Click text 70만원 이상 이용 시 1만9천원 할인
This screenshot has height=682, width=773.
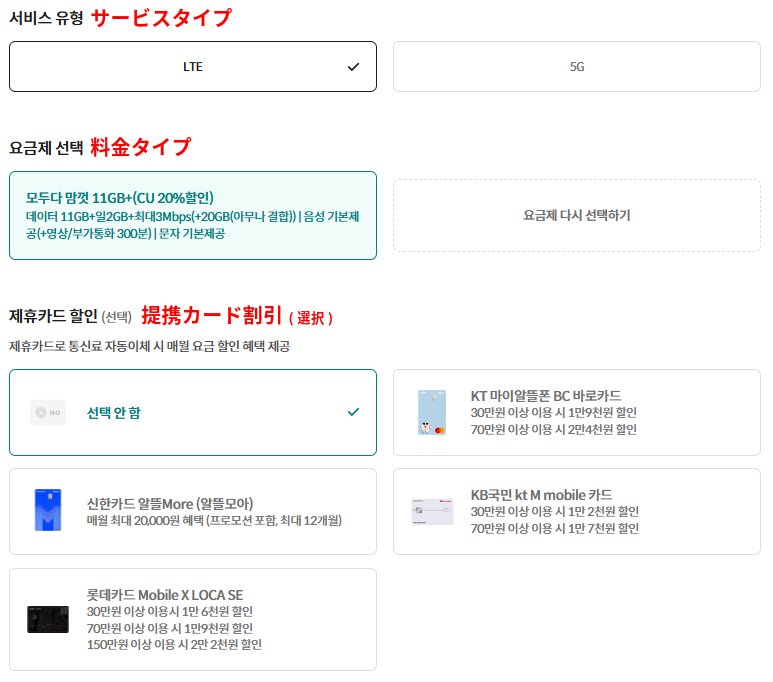(x=170, y=628)
